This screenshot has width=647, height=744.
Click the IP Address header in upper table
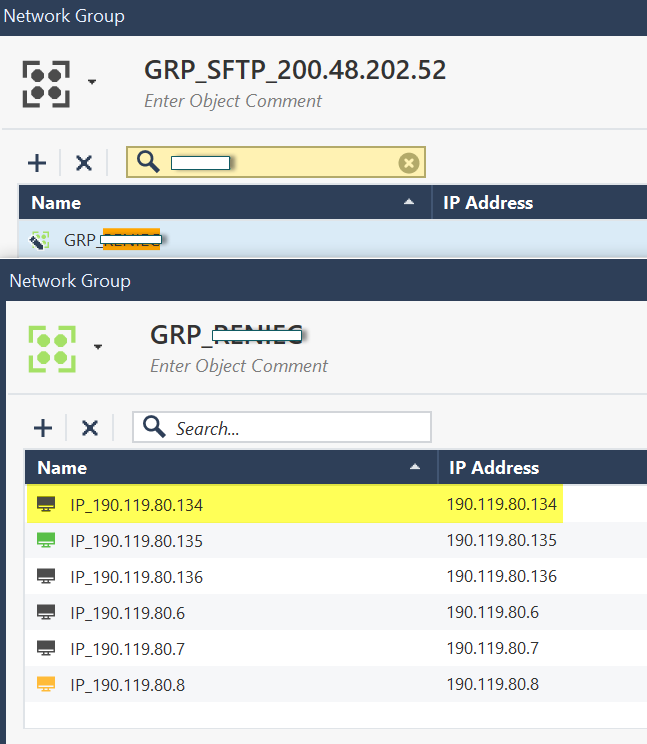click(488, 202)
